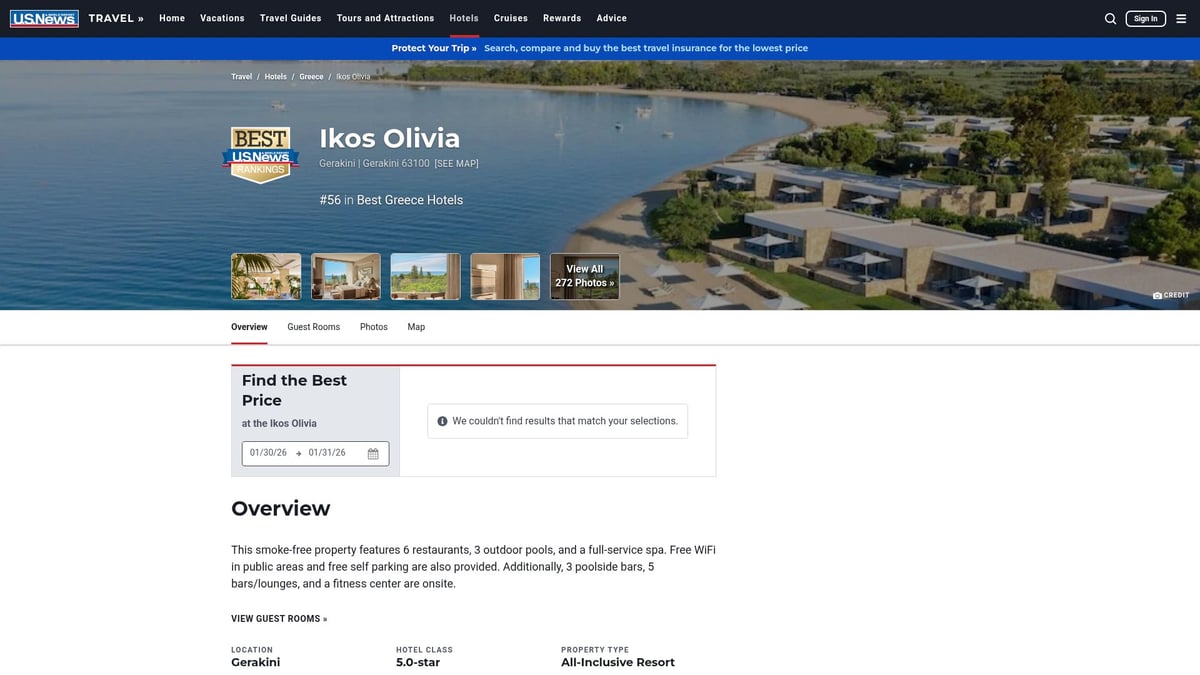Screen dimensions: 1200x675
Task: Open the Cruises section from the top navigation
Action: coord(510,17)
